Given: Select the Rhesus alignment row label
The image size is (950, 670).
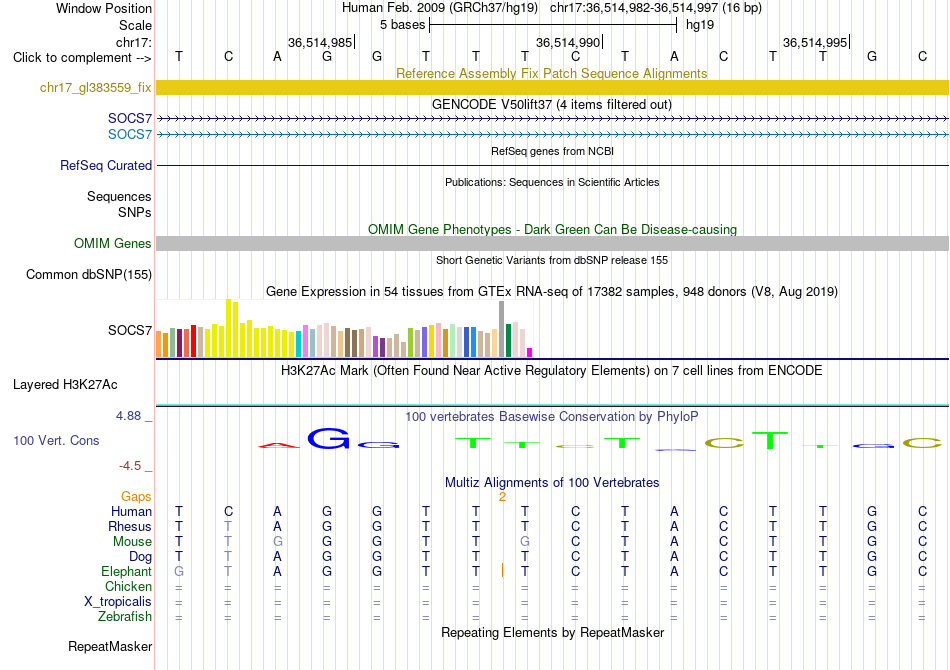Looking at the screenshot, I should [x=130, y=526].
